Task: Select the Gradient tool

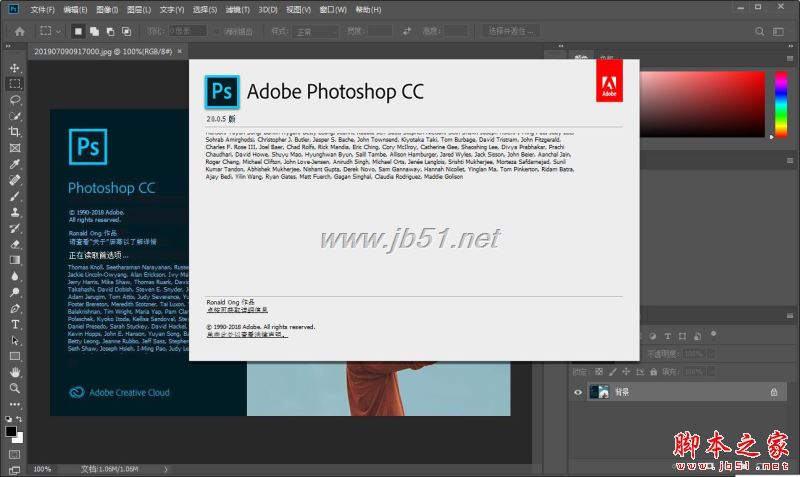Action: pyautogui.click(x=14, y=260)
